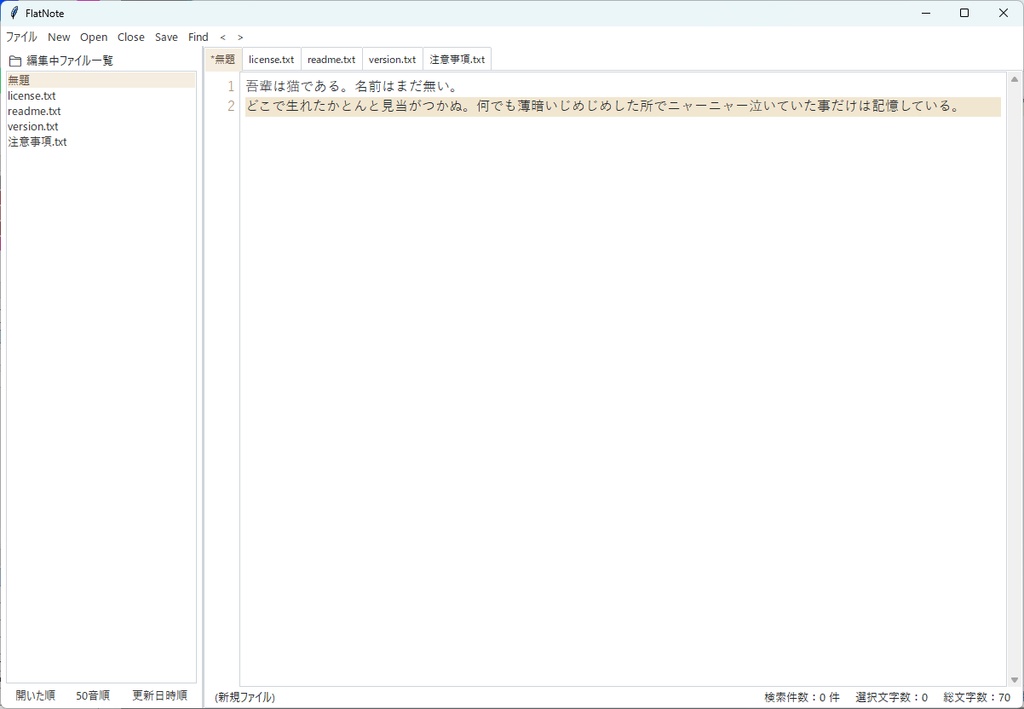Image resolution: width=1024 pixels, height=709 pixels.
Task: Open the ファイル menu
Action: click(x=22, y=37)
